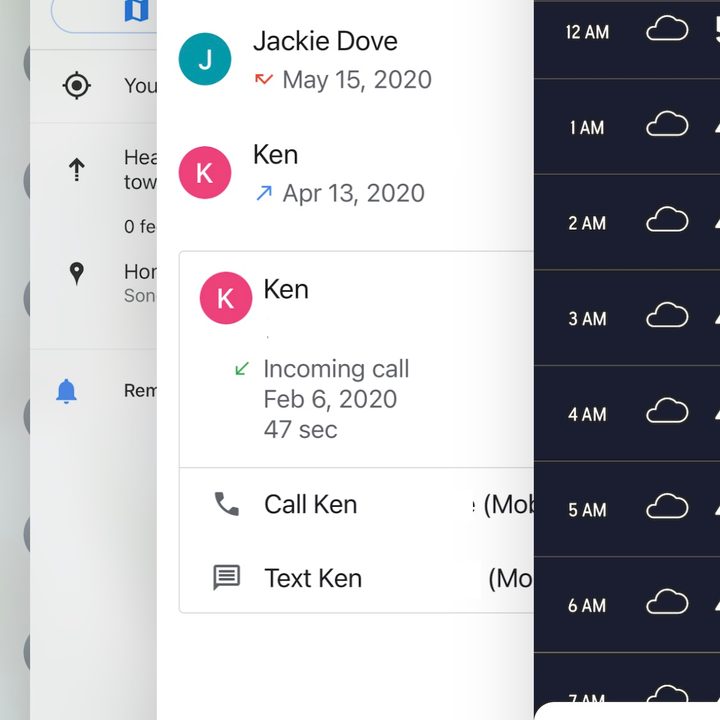The height and width of the screenshot is (720, 720).
Task: Tap the blue map icon in Maps
Action: coord(136,11)
